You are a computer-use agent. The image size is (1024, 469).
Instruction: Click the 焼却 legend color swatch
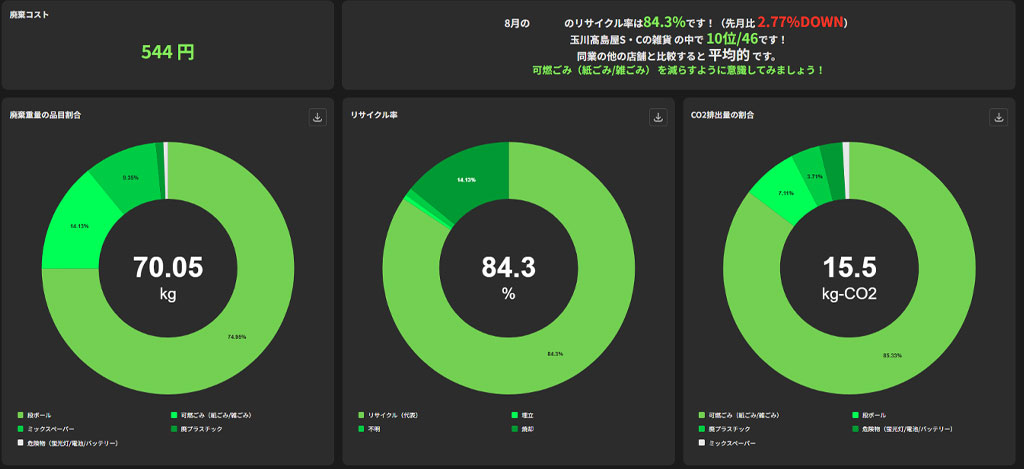pos(513,428)
